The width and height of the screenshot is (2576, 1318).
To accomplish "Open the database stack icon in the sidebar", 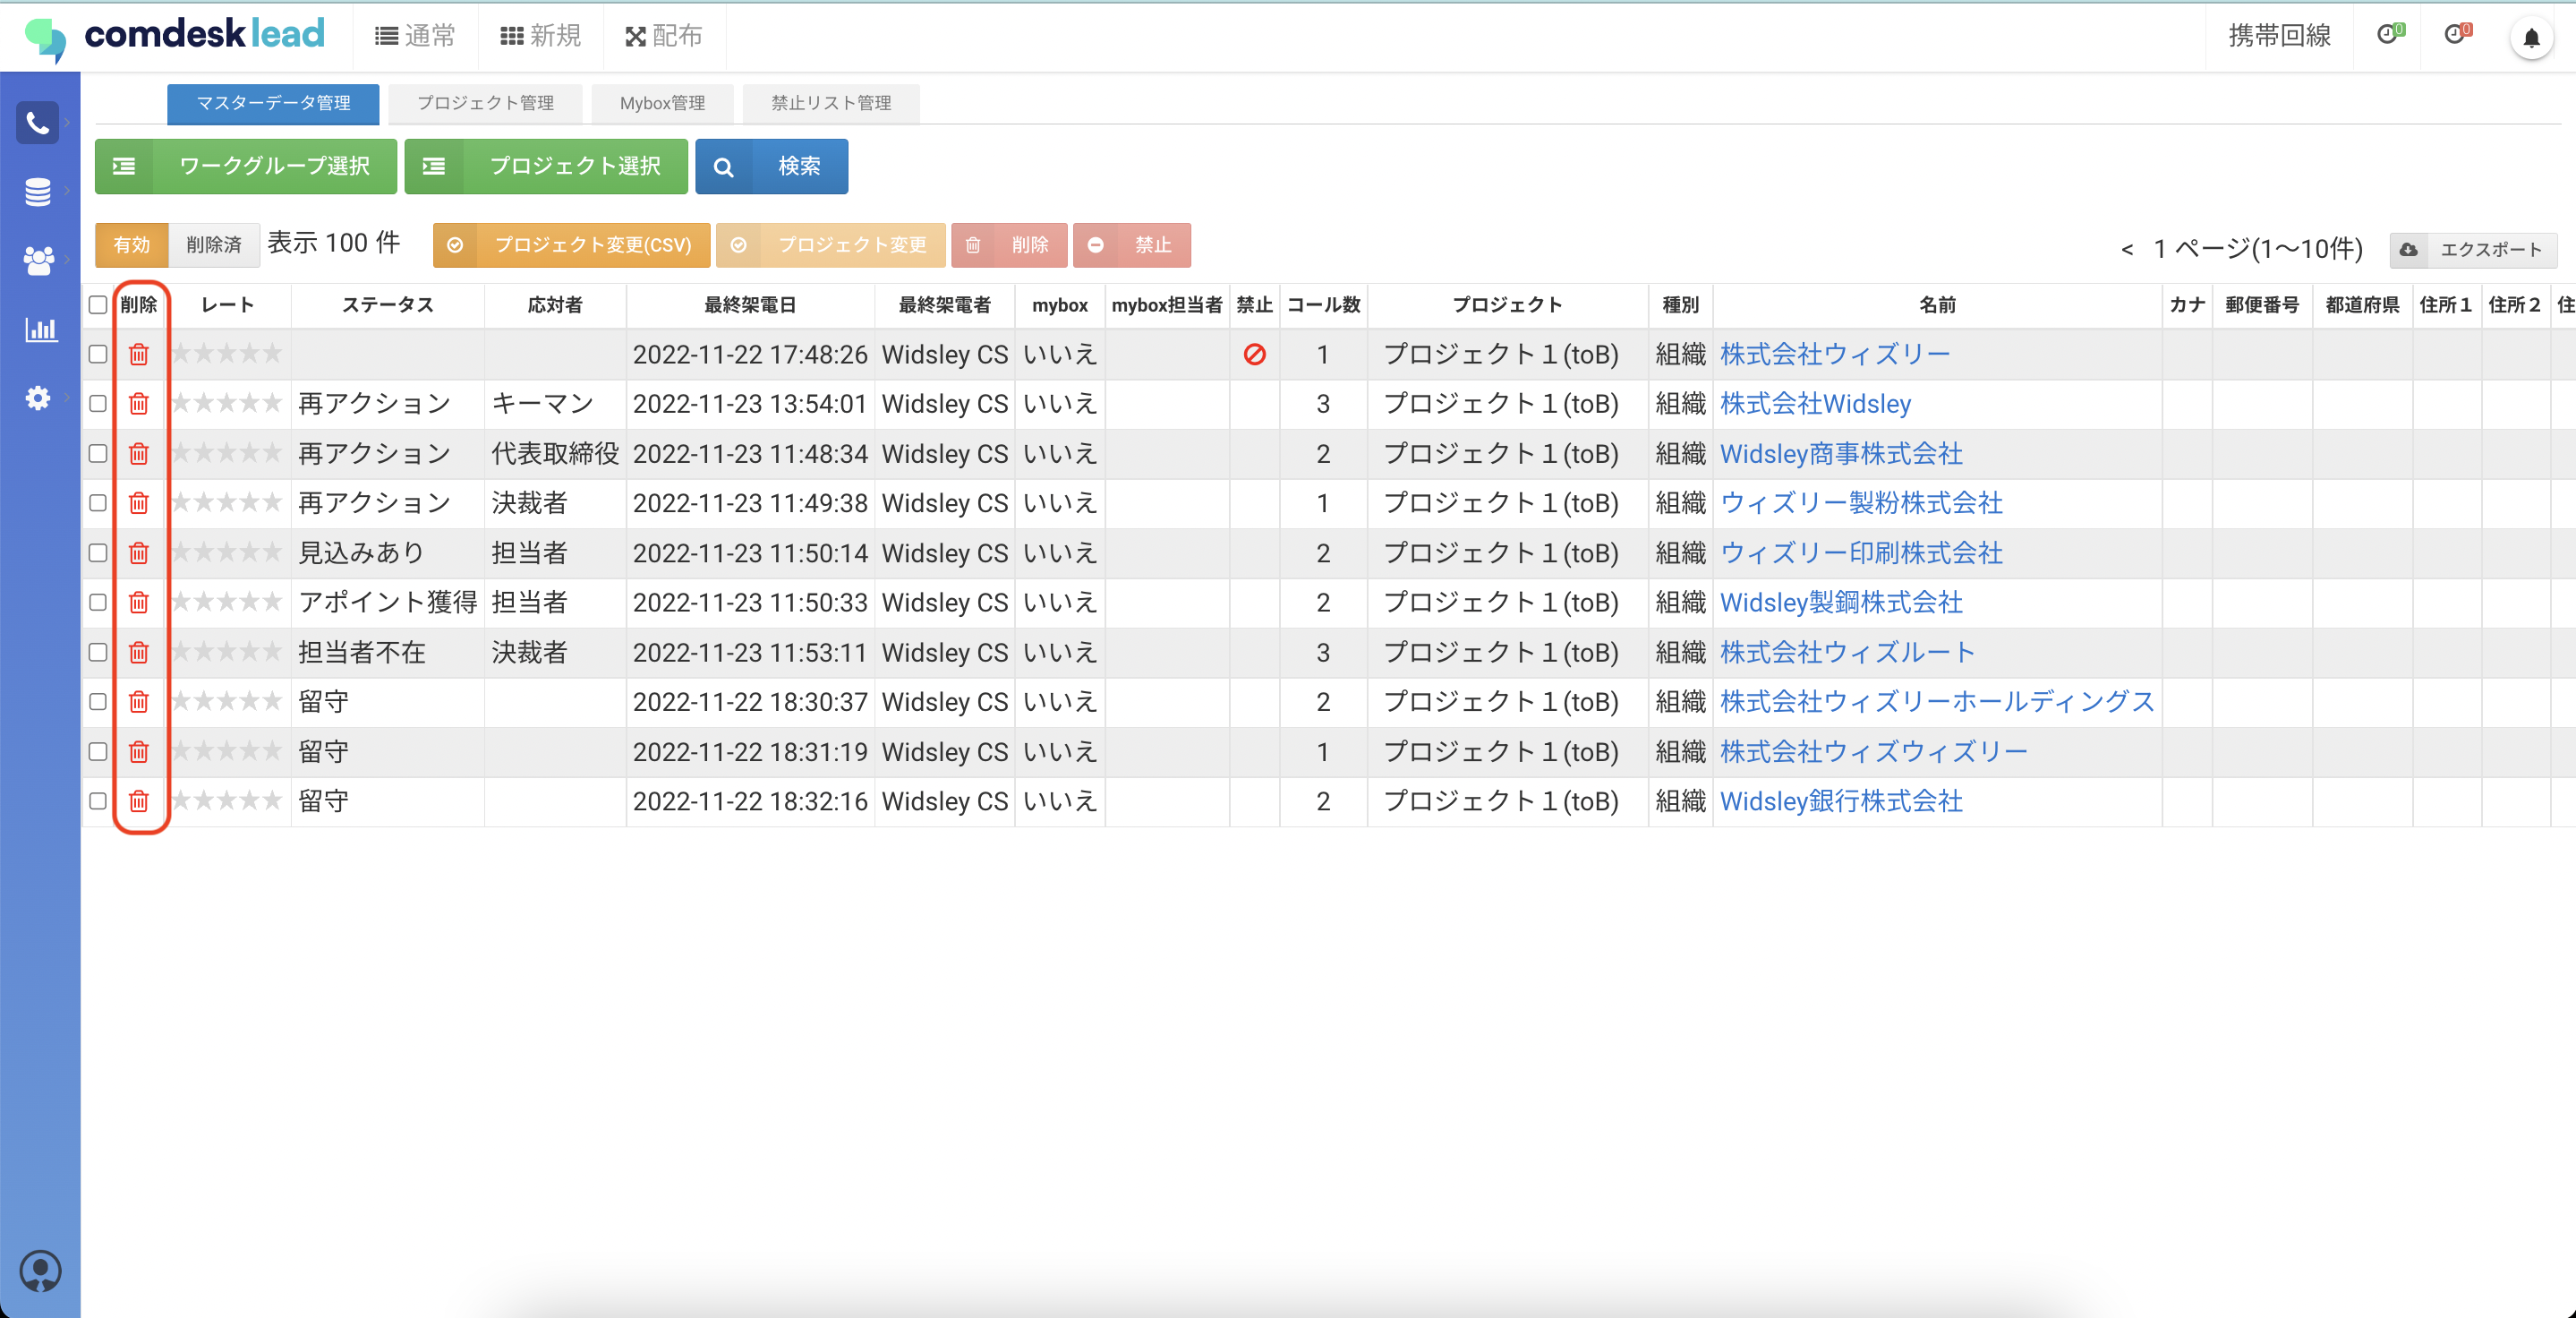I will tap(38, 191).
